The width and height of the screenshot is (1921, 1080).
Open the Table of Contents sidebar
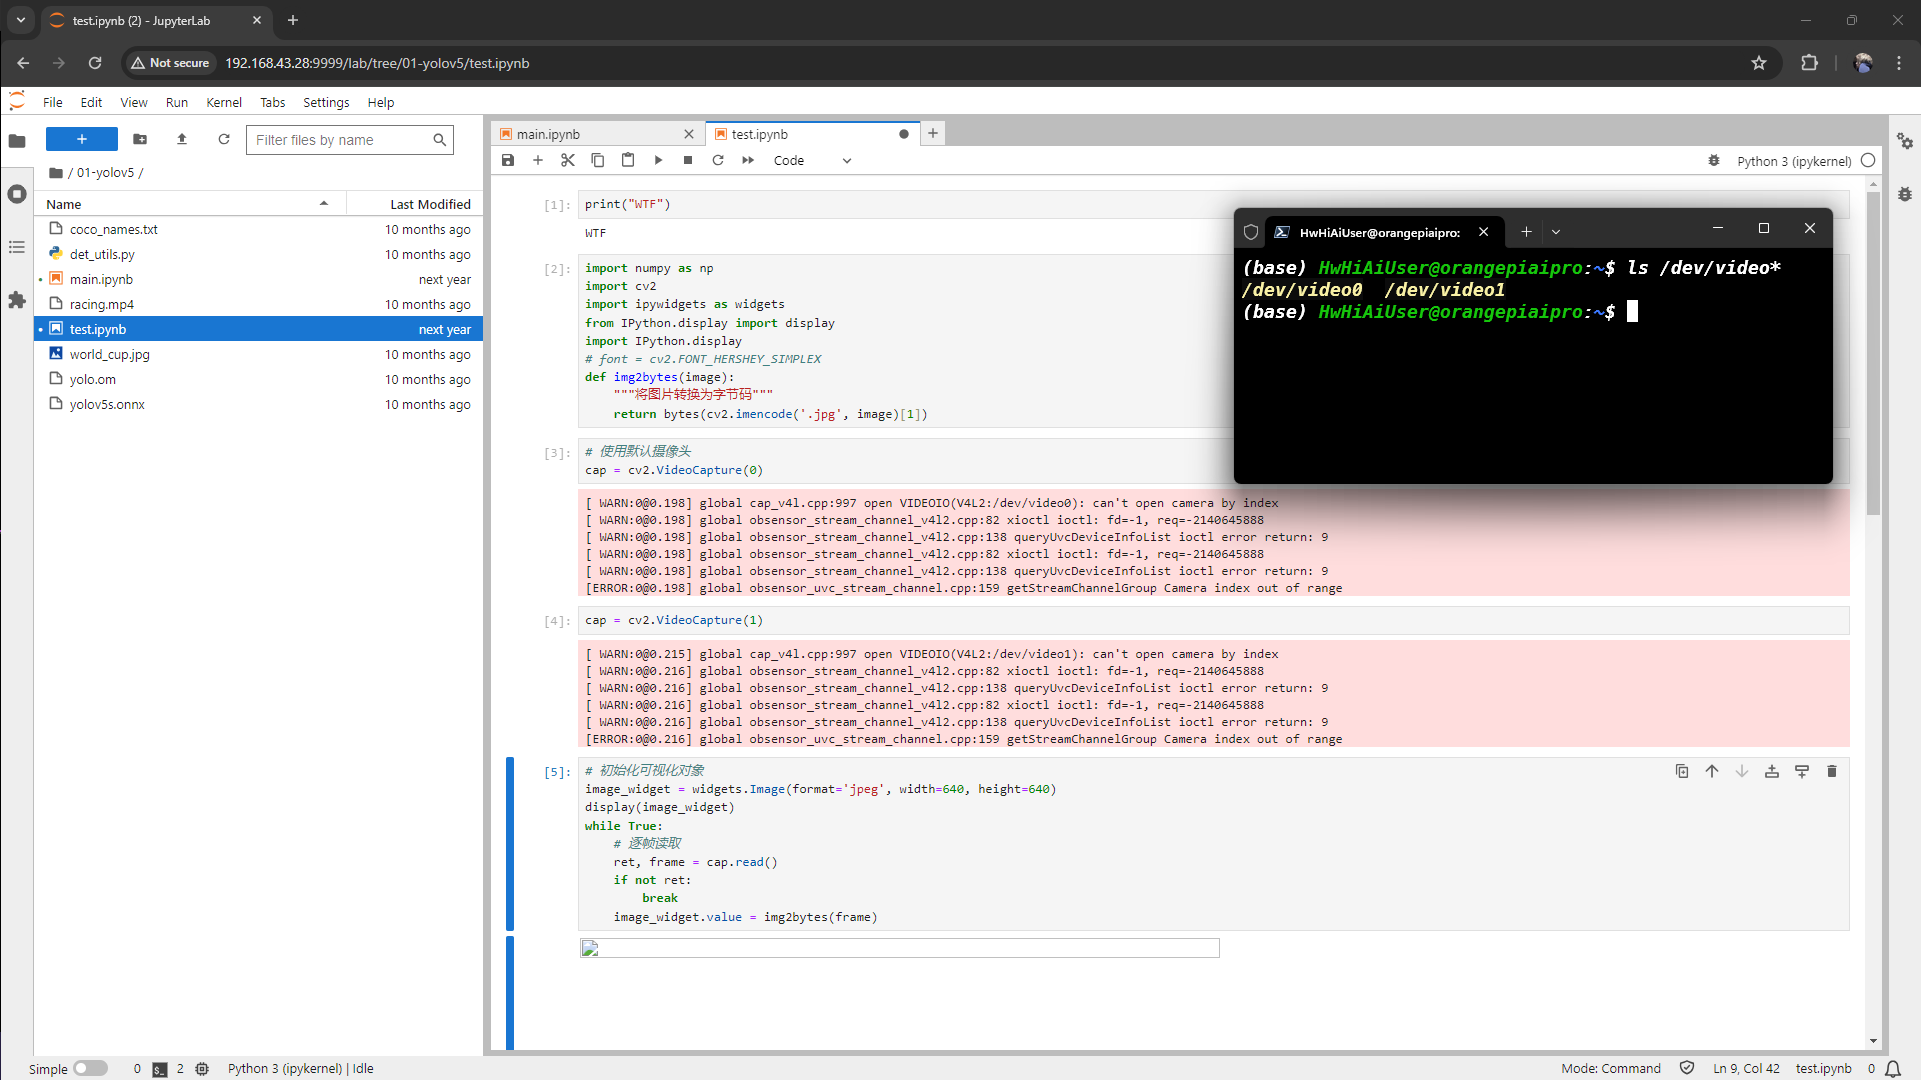(17, 247)
